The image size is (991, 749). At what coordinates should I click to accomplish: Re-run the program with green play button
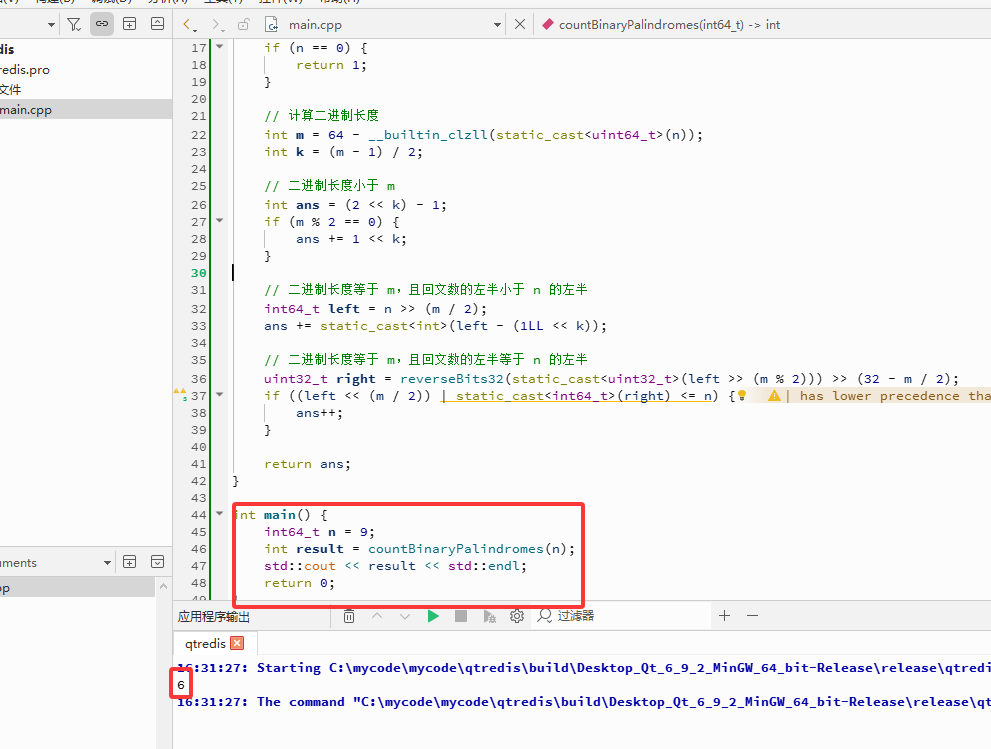tap(433, 616)
